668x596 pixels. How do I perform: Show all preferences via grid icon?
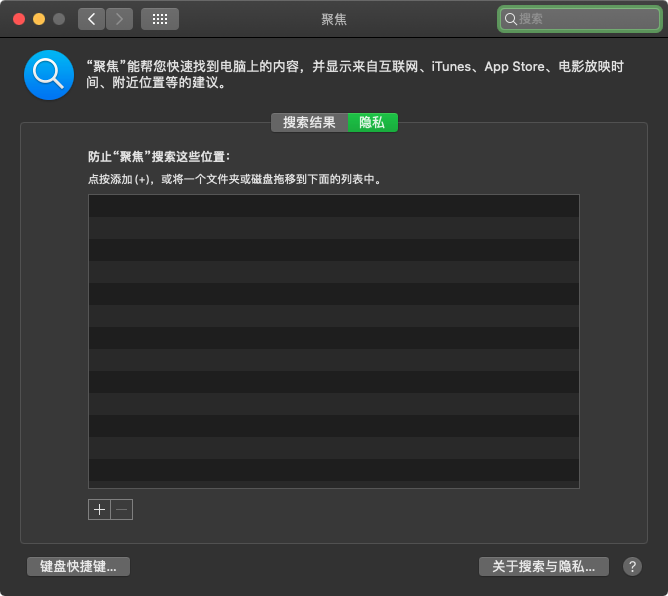(x=160, y=19)
